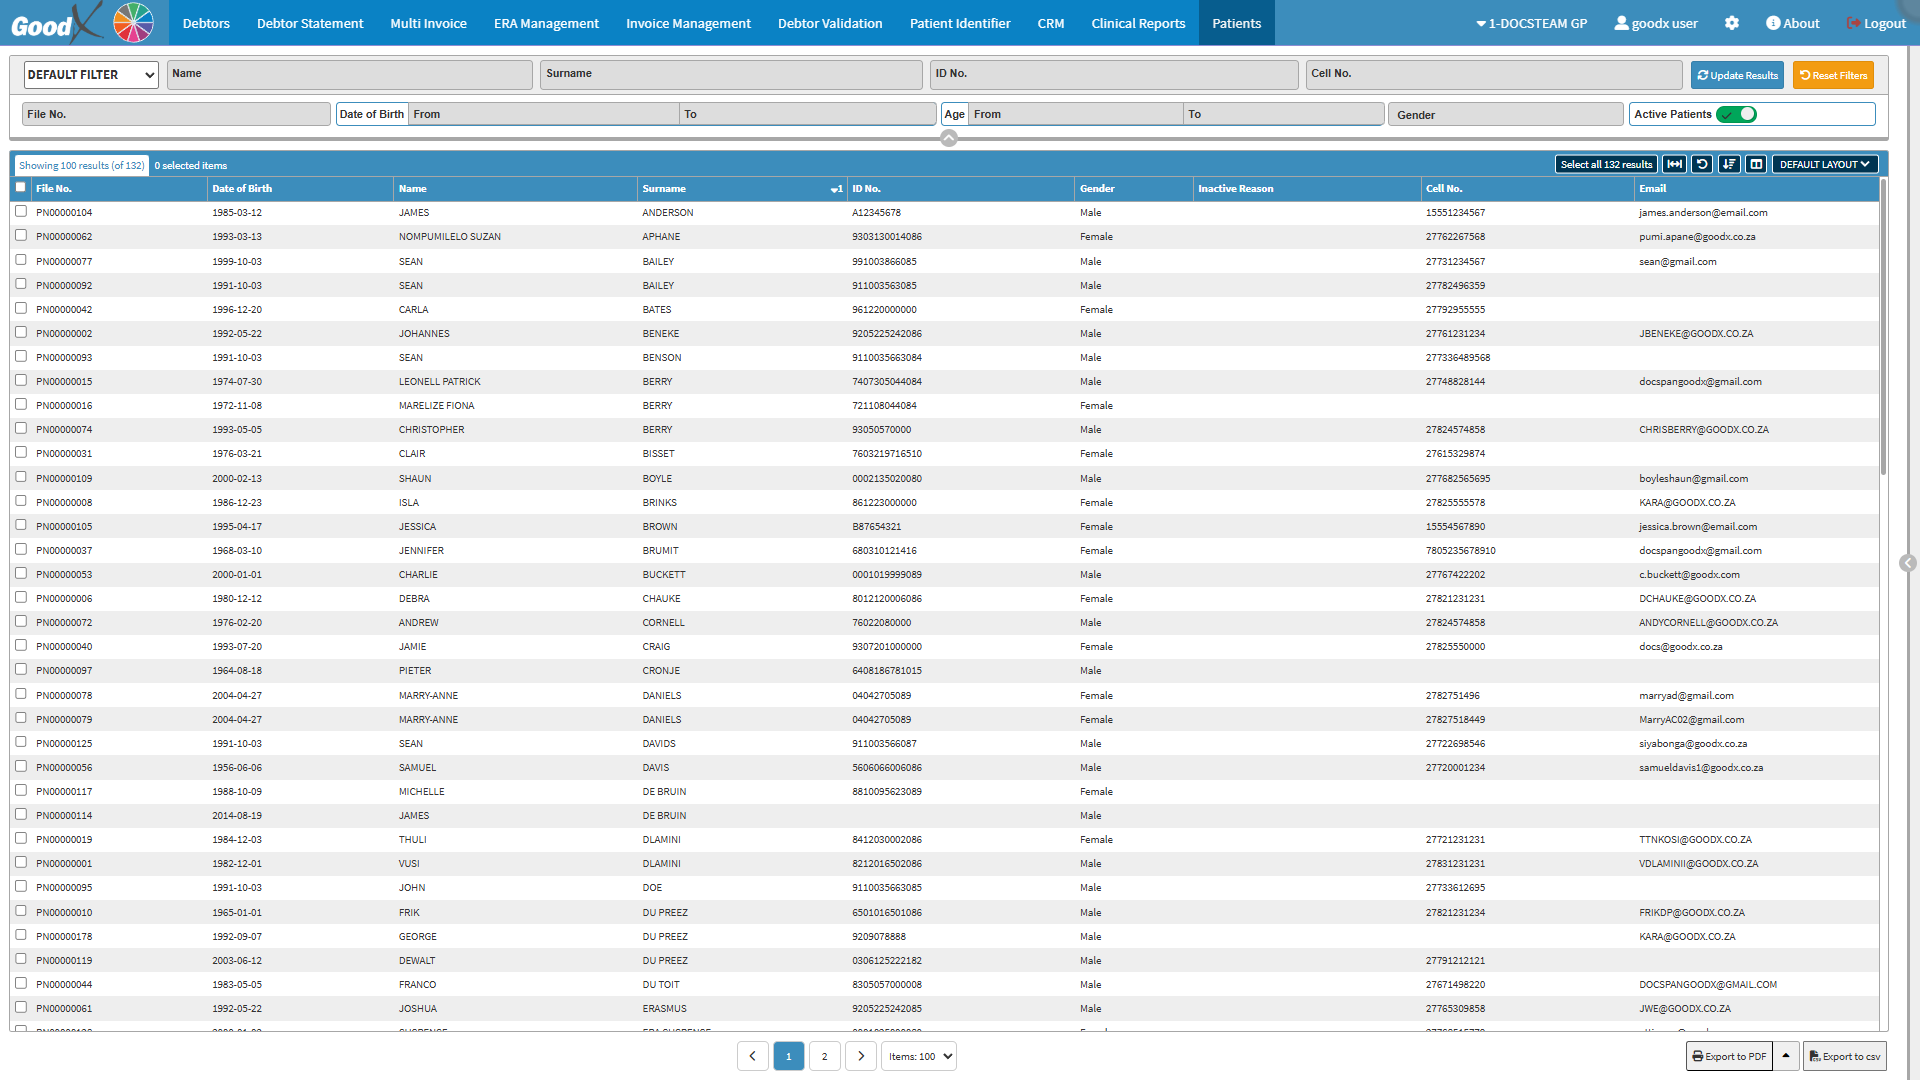Switch to Clinical Reports tab
This screenshot has height=1080, width=1920.
1138,23
